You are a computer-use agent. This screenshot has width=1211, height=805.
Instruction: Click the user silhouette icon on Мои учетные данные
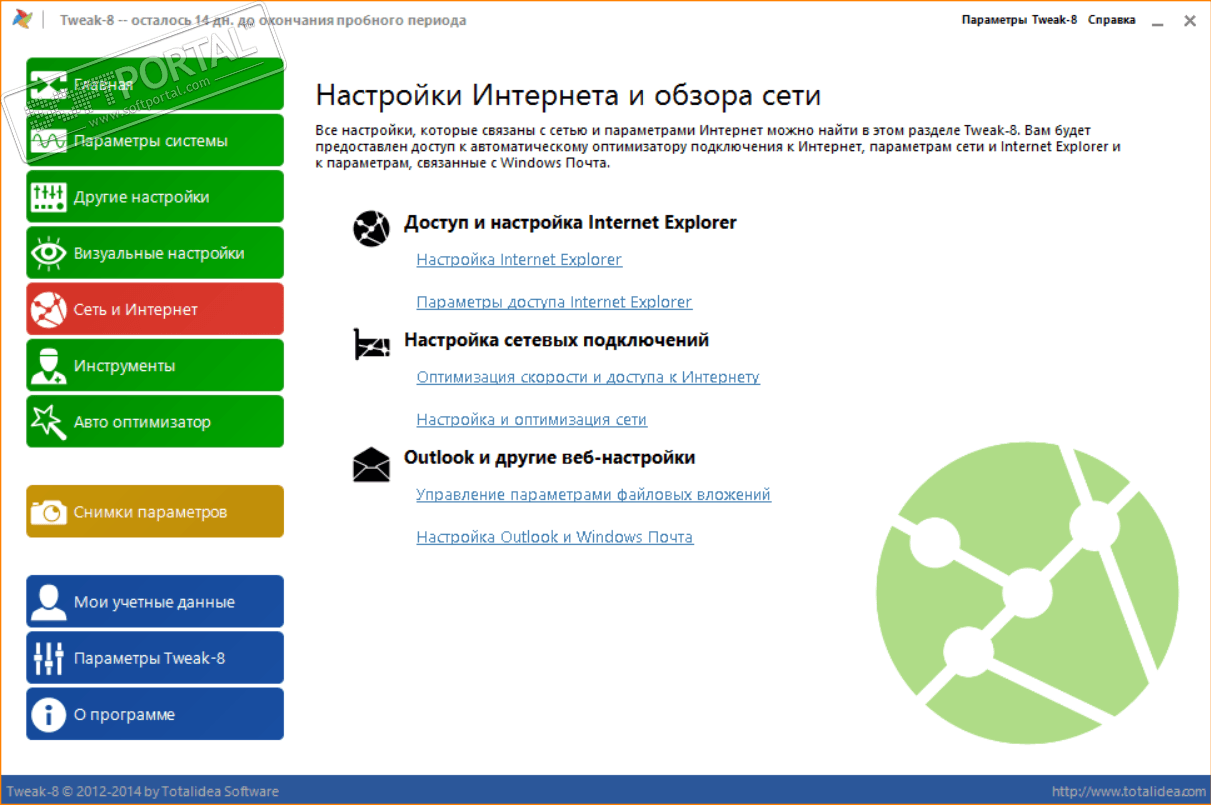49,602
